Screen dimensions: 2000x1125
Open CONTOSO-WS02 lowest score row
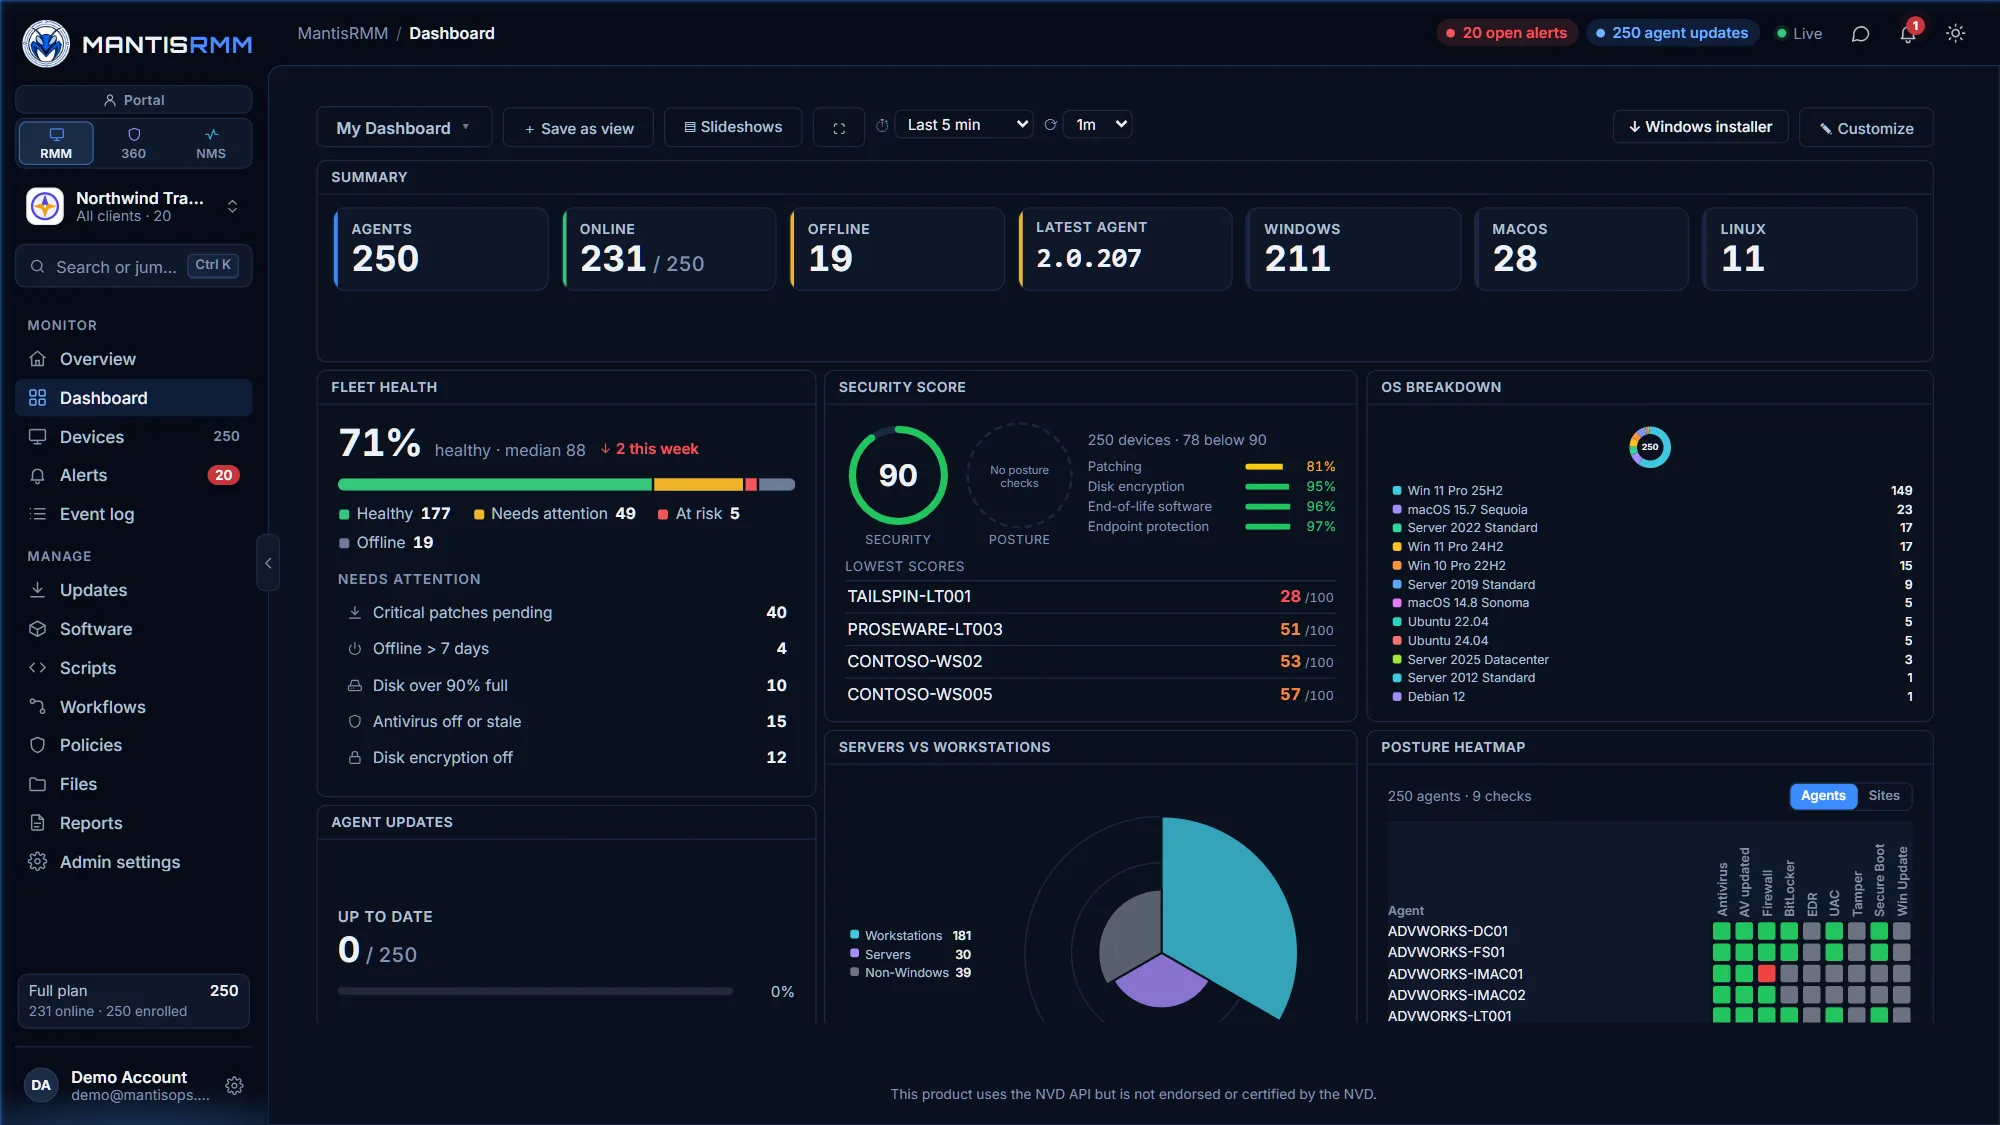[x=1090, y=661]
